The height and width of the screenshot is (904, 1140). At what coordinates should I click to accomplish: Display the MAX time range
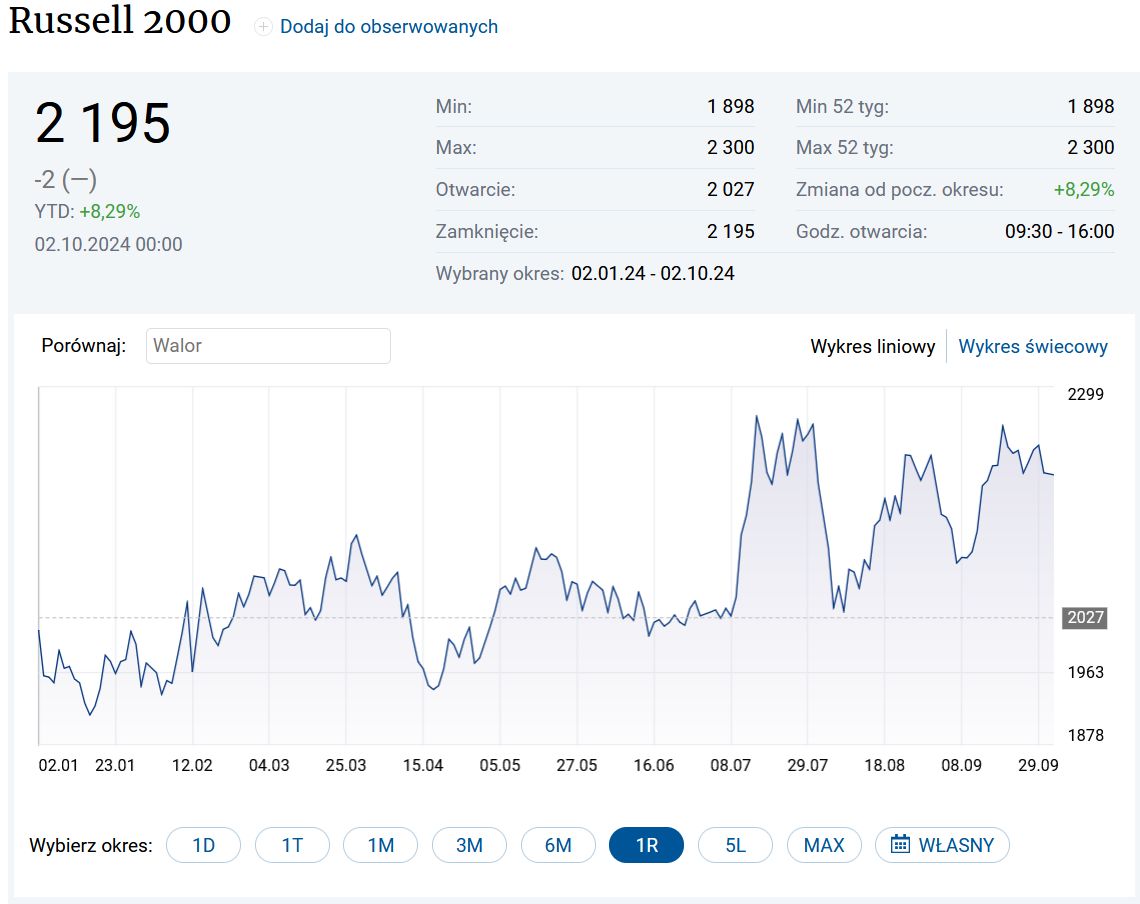point(824,845)
